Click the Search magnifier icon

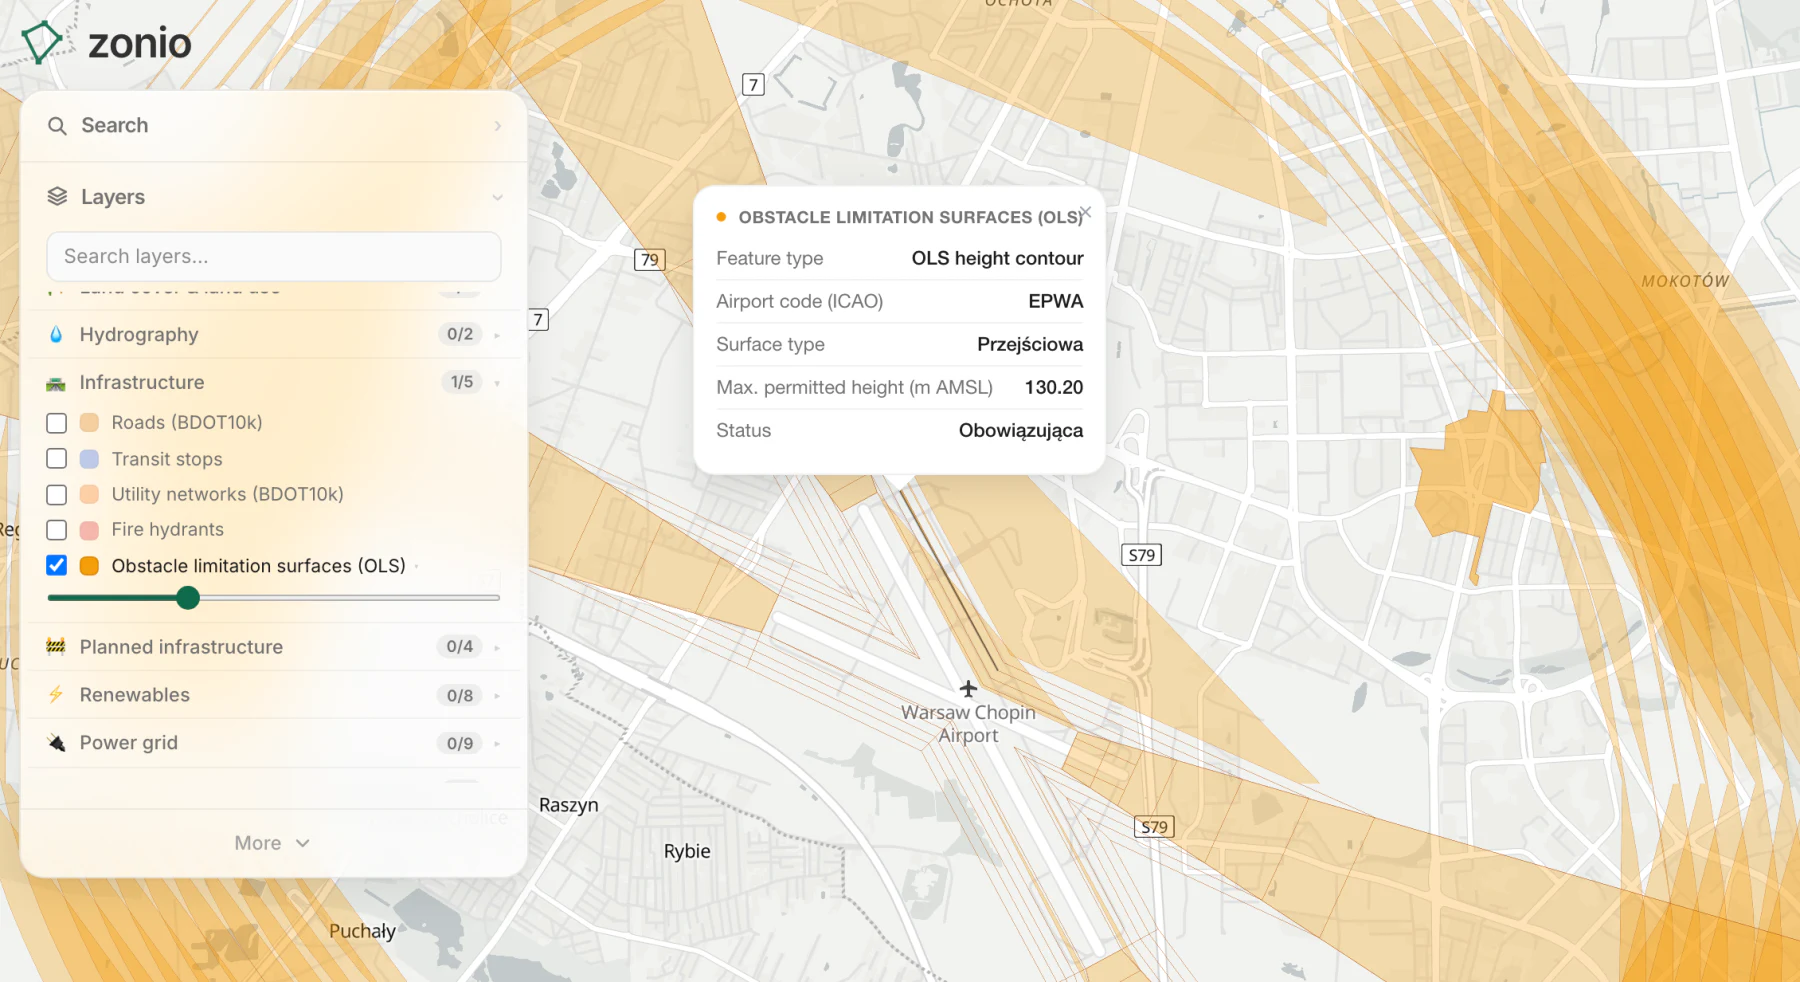tap(58, 126)
